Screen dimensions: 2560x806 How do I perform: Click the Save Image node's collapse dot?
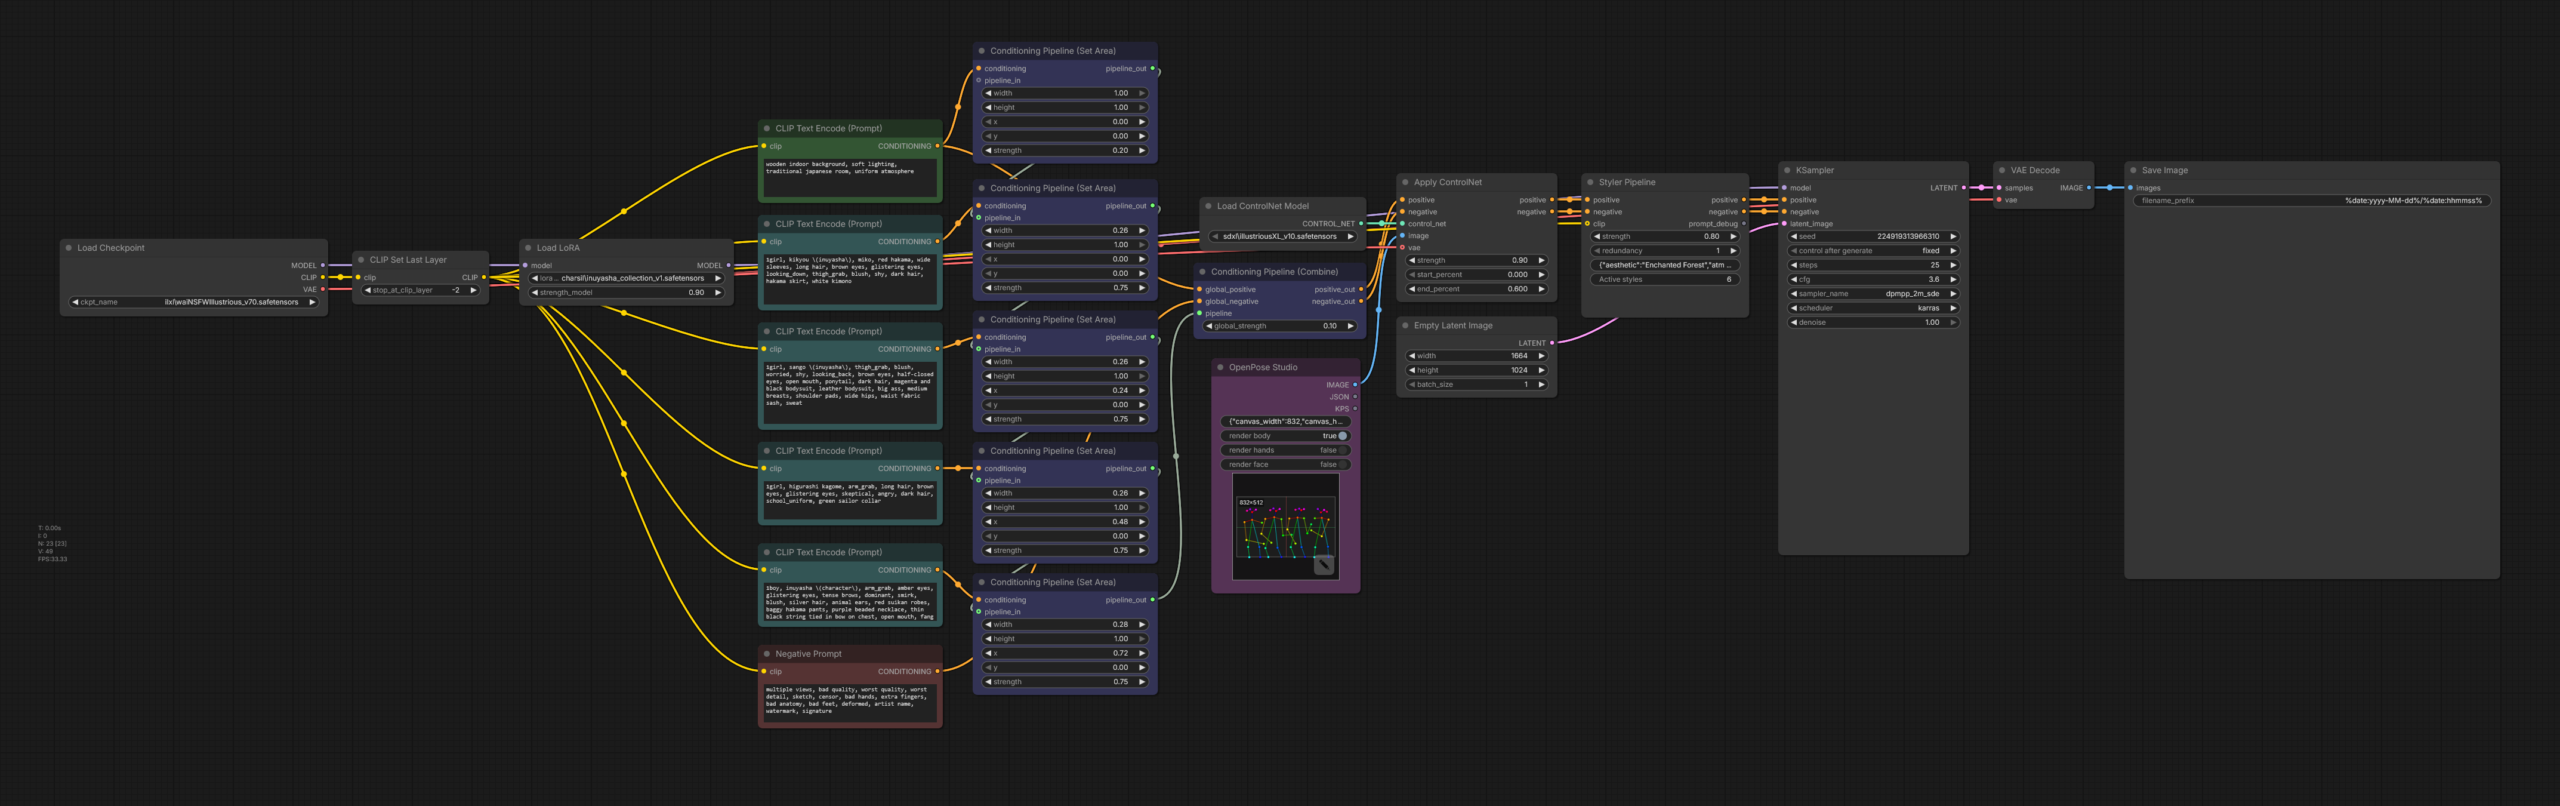(2132, 171)
